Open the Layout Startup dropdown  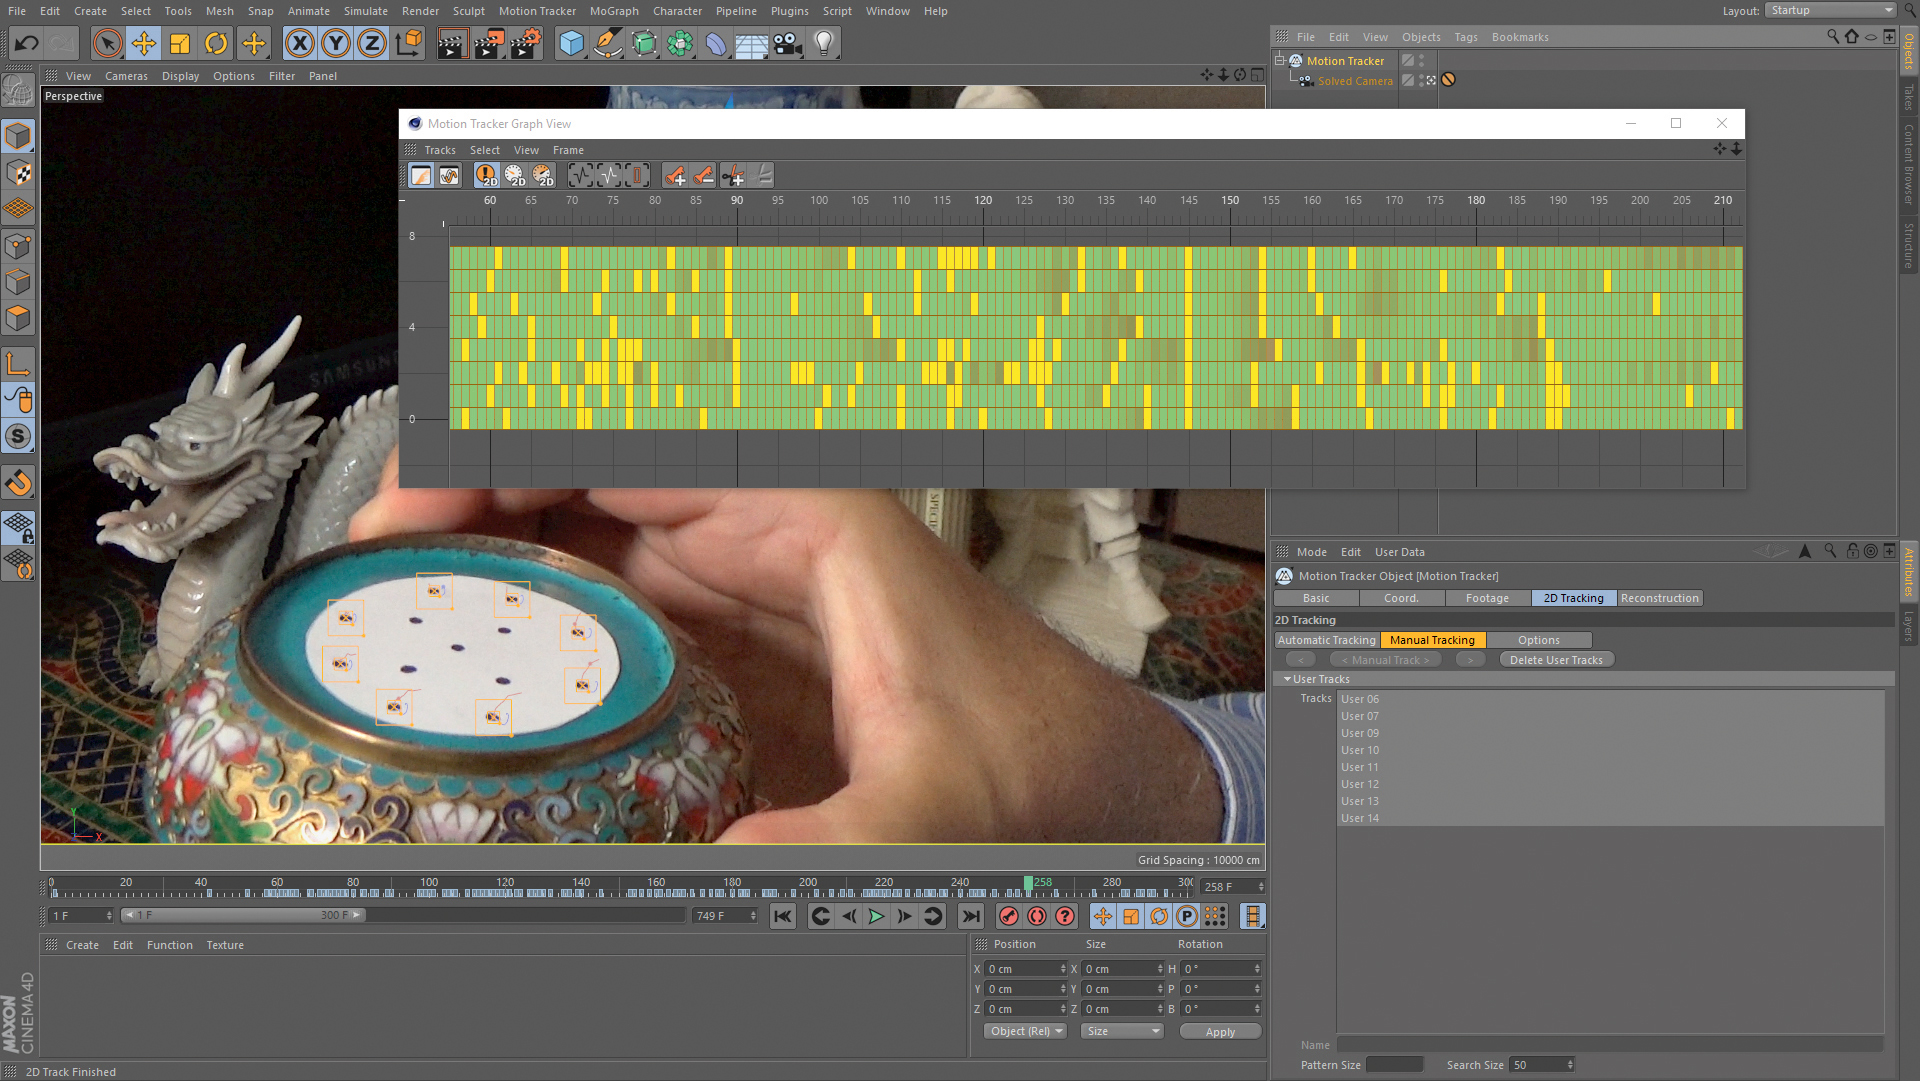point(1831,10)
